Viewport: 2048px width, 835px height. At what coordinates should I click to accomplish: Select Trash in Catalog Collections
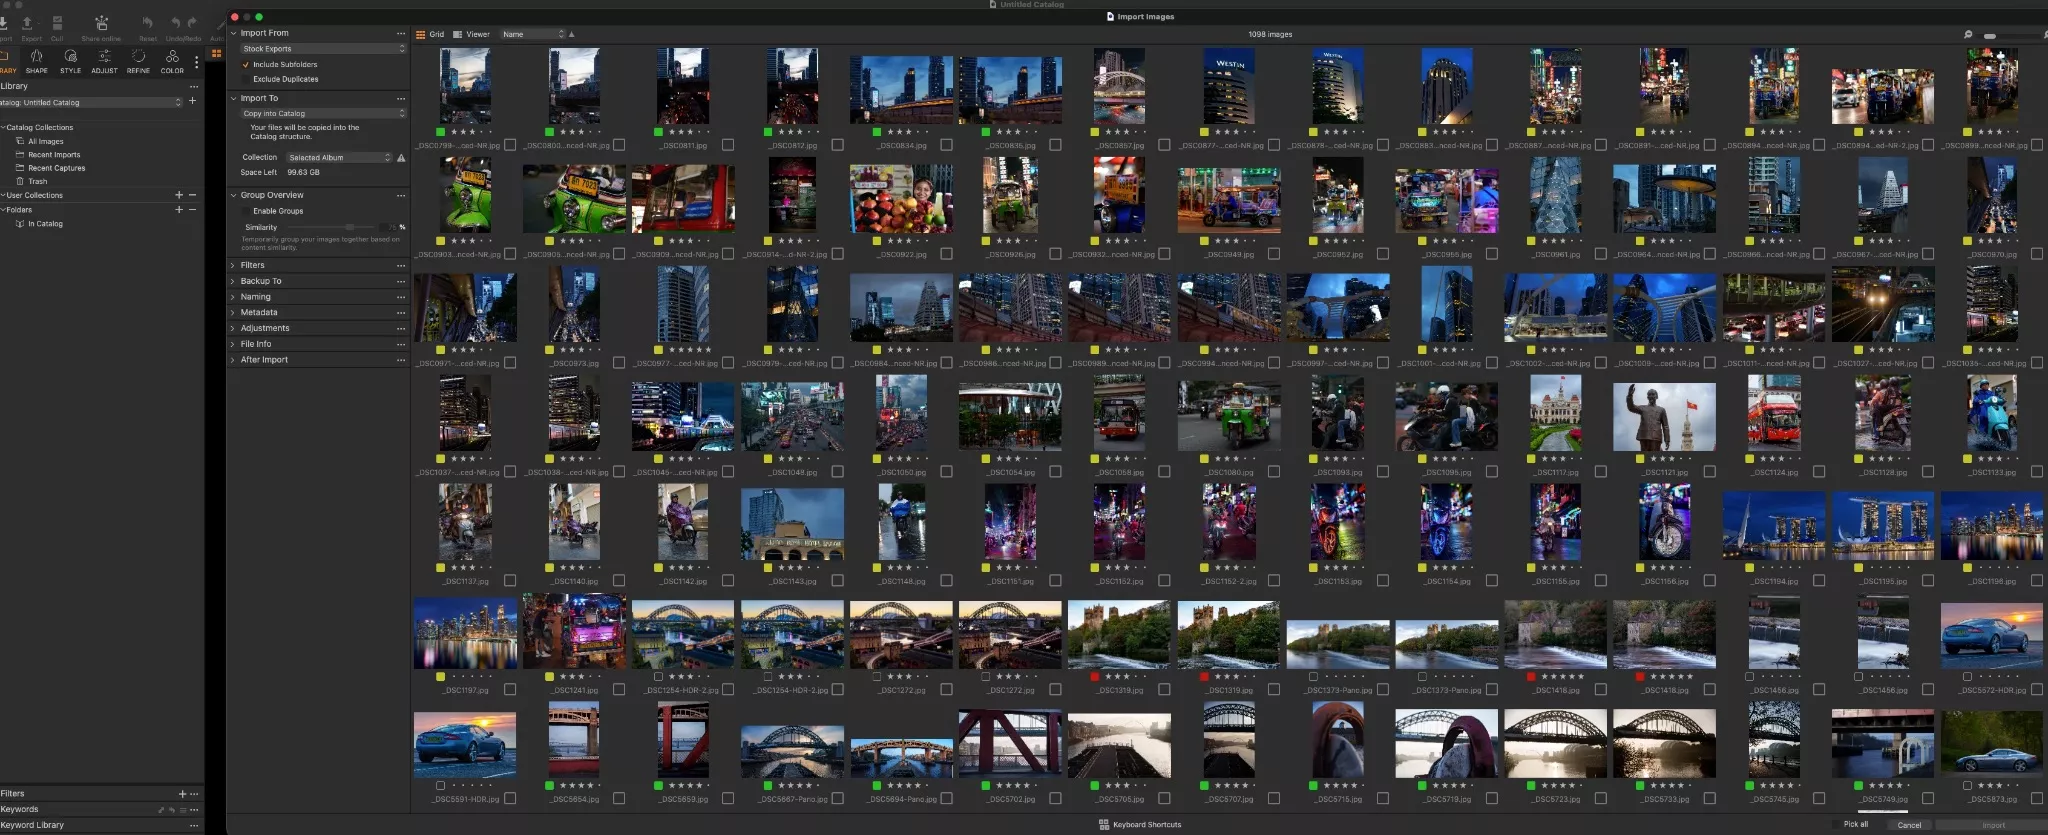coord(37,181)
